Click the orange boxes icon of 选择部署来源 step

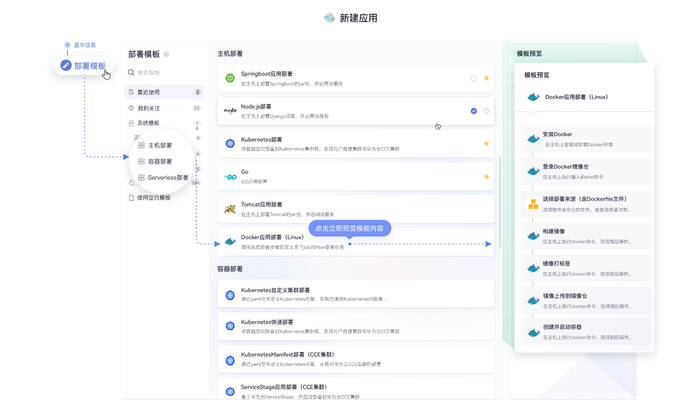click(533, 204)
